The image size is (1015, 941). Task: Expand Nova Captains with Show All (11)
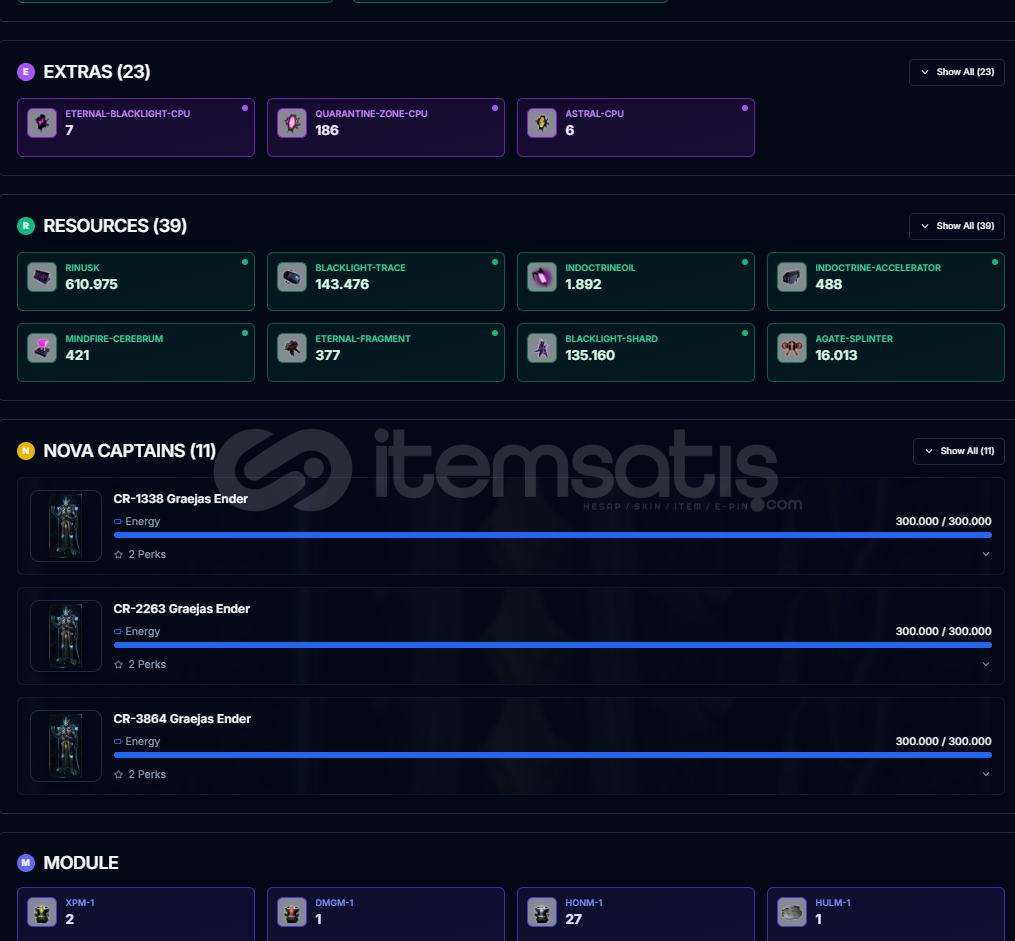pyautogui.click(x=959, y=451)
